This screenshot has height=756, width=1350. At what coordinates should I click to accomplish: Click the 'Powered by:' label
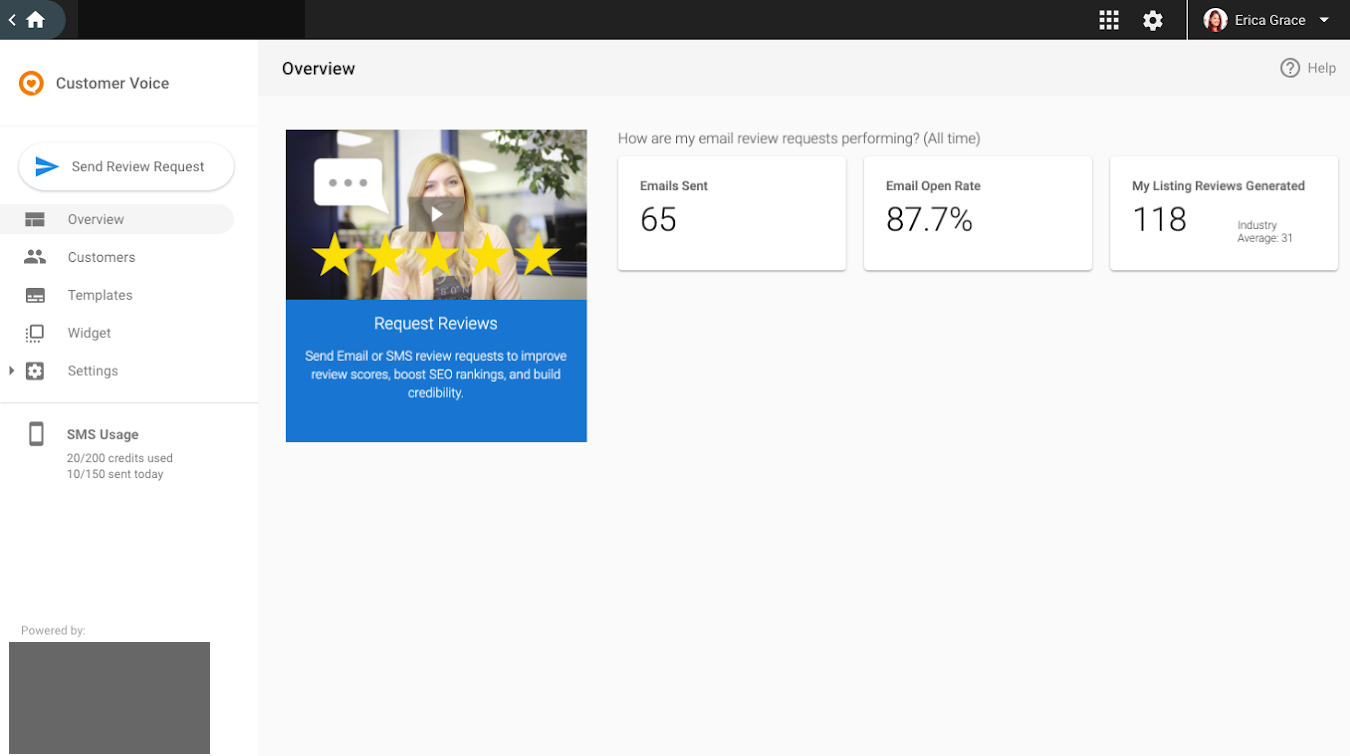tap(53, 631)
